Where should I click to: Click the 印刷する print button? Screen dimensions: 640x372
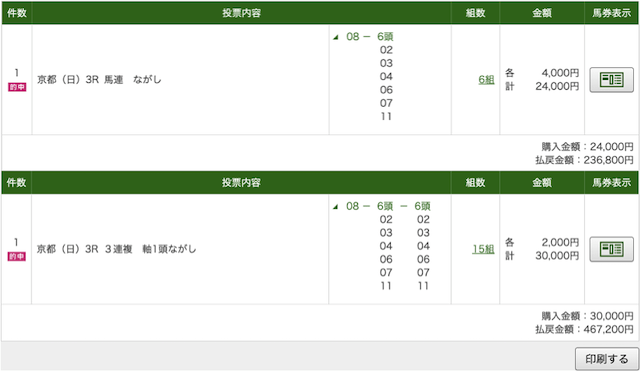click(x=607, y=359)
